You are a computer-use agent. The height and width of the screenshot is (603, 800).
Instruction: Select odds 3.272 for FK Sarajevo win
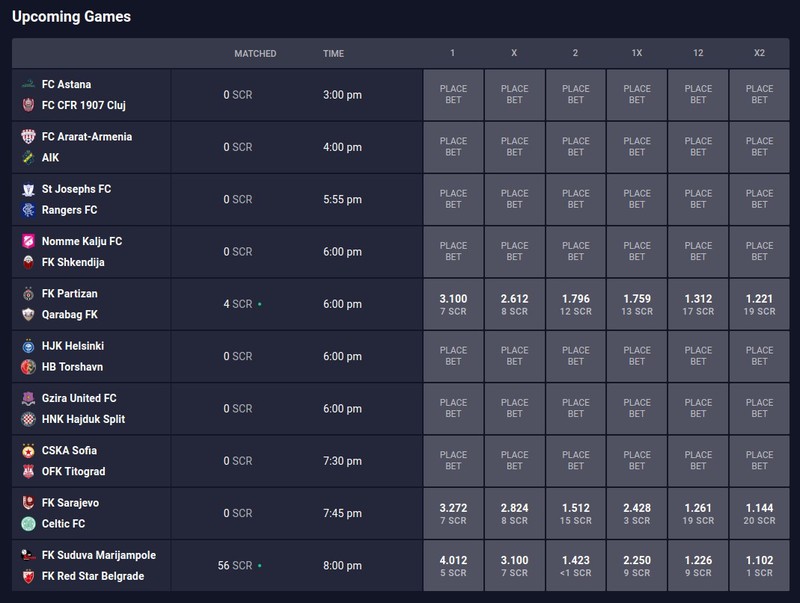tap(453, 513)
